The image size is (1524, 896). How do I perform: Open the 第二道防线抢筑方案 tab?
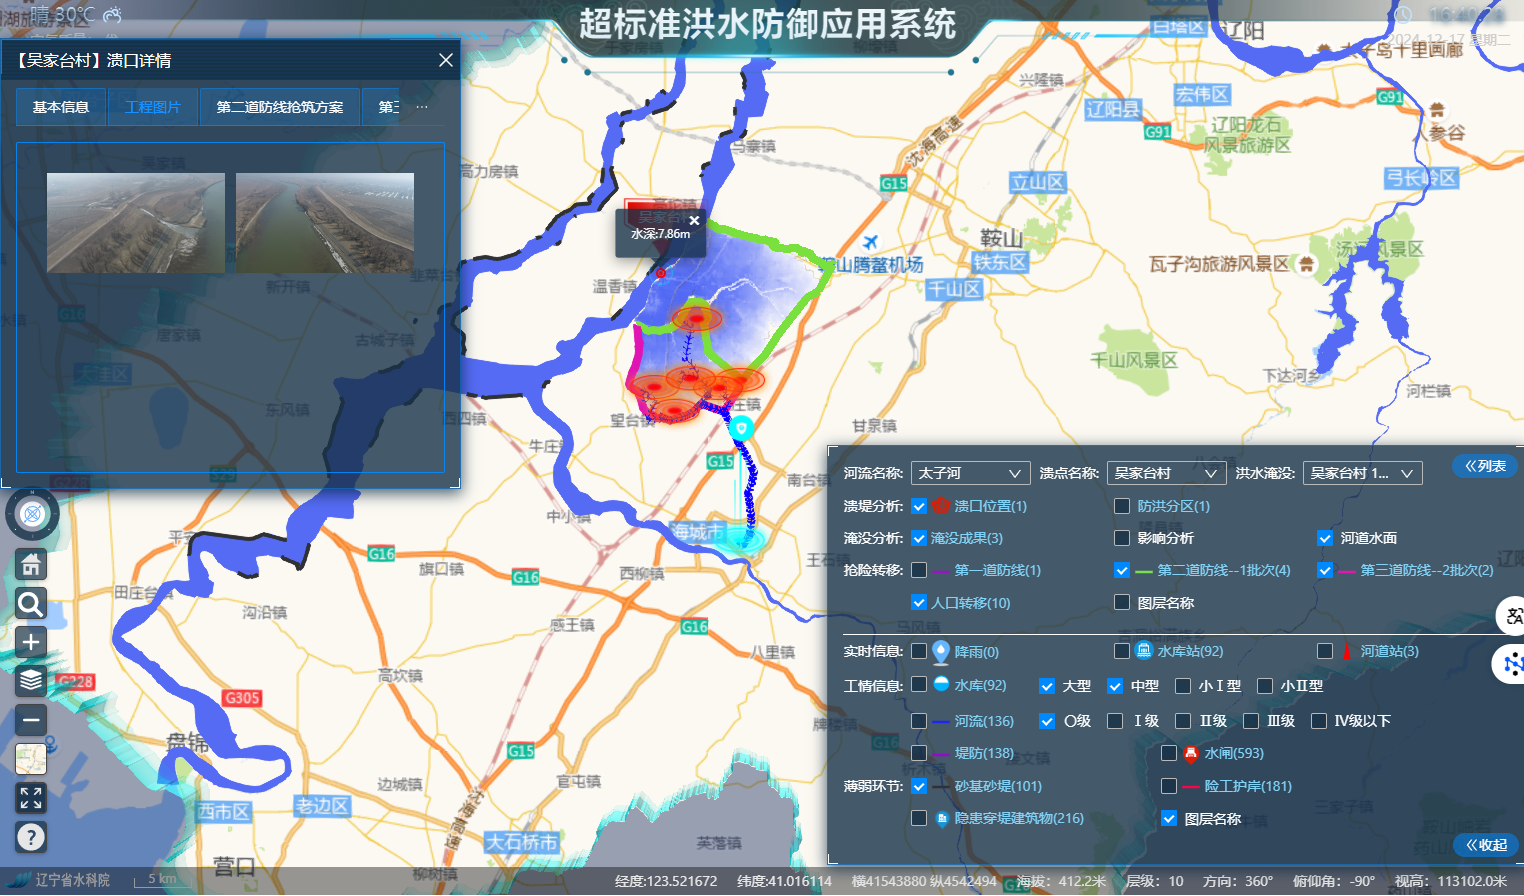(x=280, y=107)
